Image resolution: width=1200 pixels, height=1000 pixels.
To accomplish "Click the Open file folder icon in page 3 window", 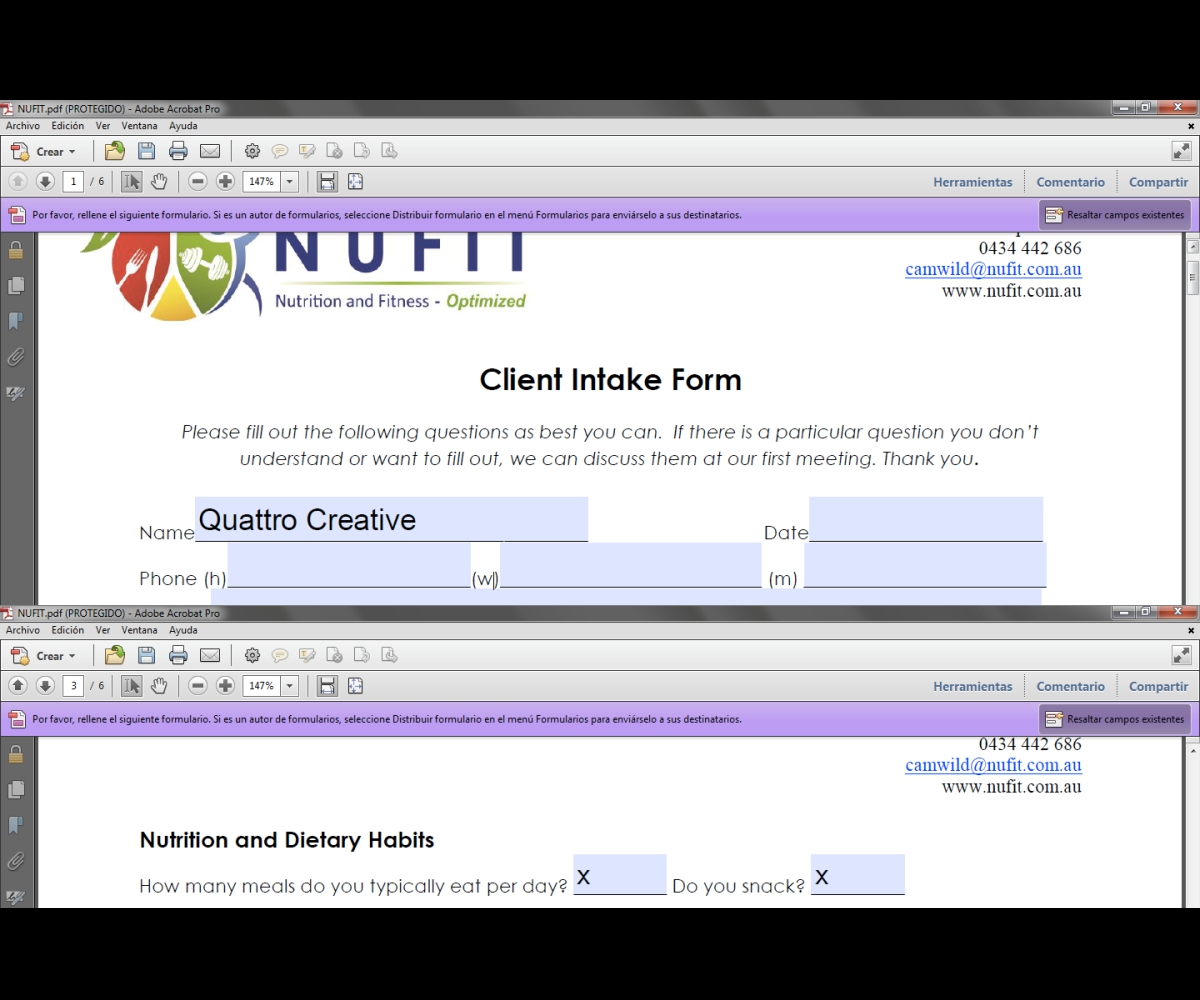I will 115,656.
